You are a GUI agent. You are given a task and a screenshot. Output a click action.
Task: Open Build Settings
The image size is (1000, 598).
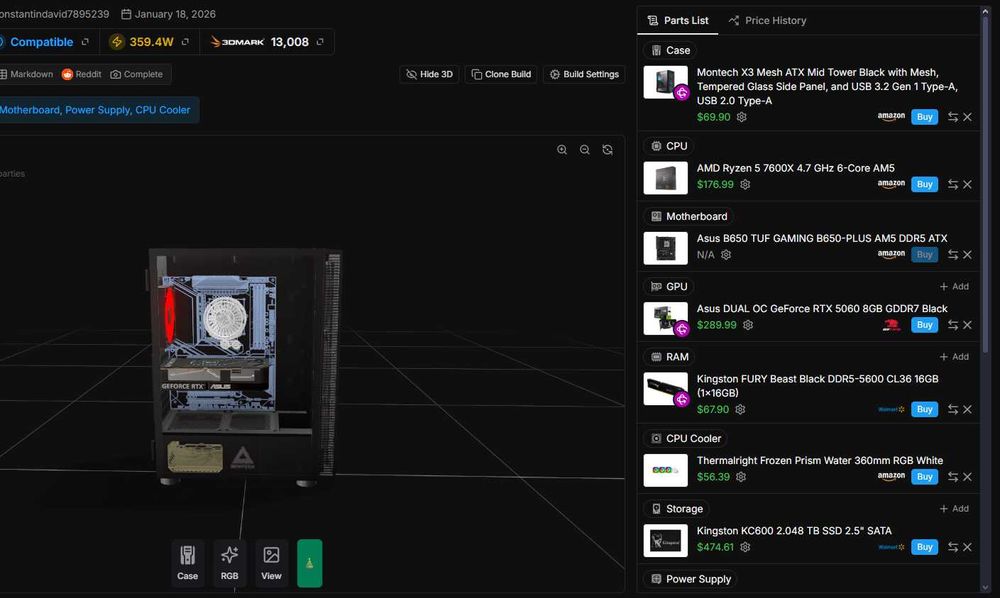click(584, 75)
